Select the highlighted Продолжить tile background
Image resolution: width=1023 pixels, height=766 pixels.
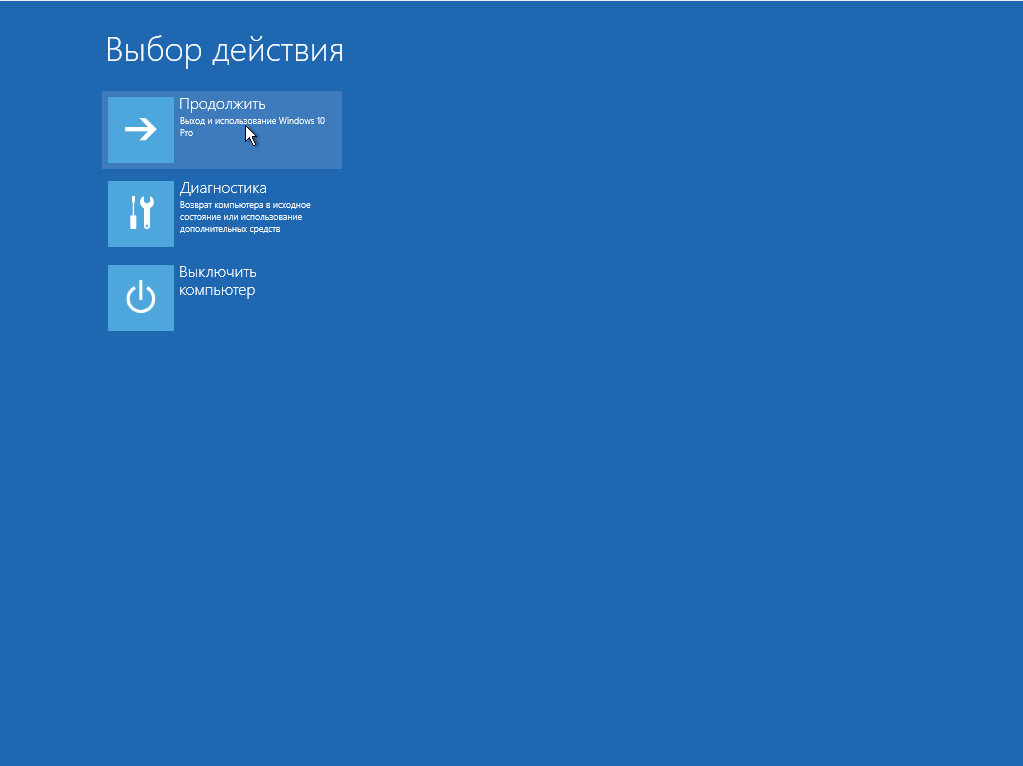(222, 130)
